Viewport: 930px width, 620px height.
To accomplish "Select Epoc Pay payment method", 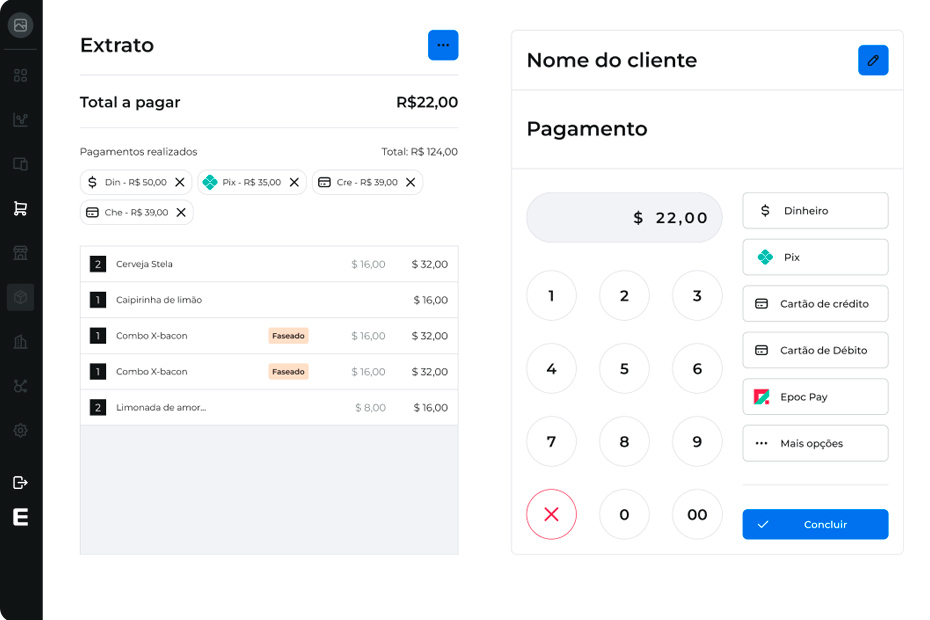I will [x=816, y=397].
